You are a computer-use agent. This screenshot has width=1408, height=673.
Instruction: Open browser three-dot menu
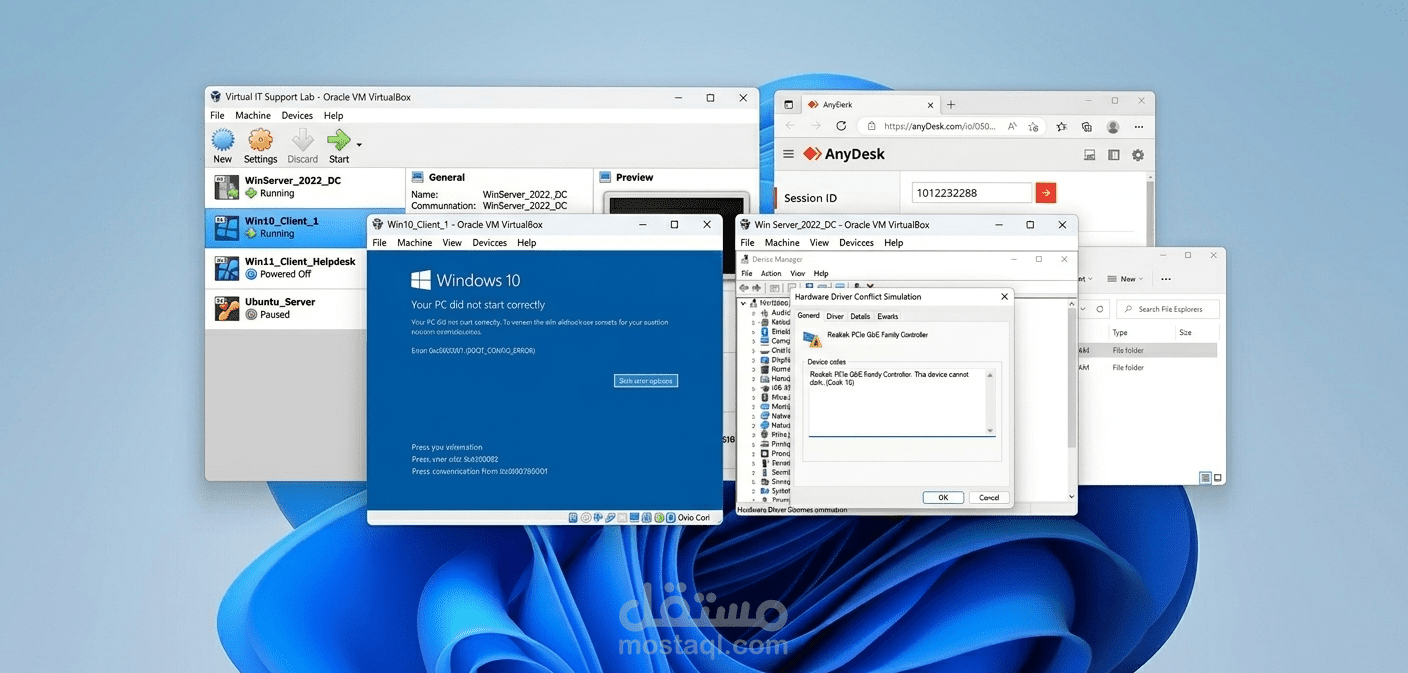click(x=1139, y=127)
